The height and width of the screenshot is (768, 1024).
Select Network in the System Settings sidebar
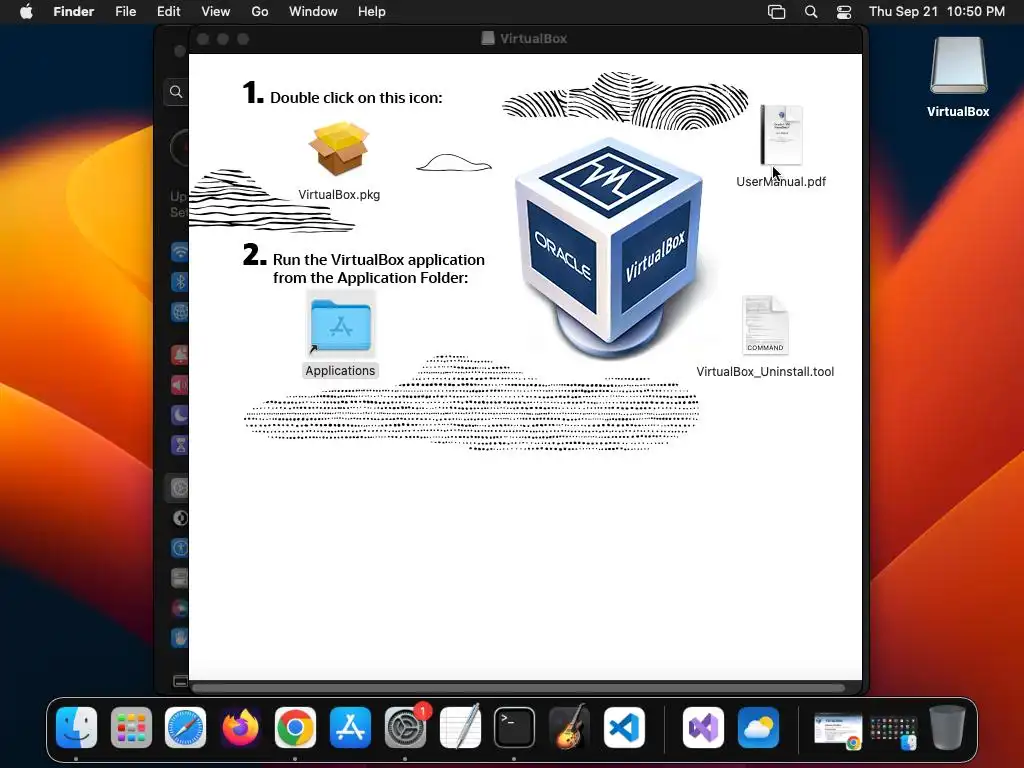click(180, 312)
